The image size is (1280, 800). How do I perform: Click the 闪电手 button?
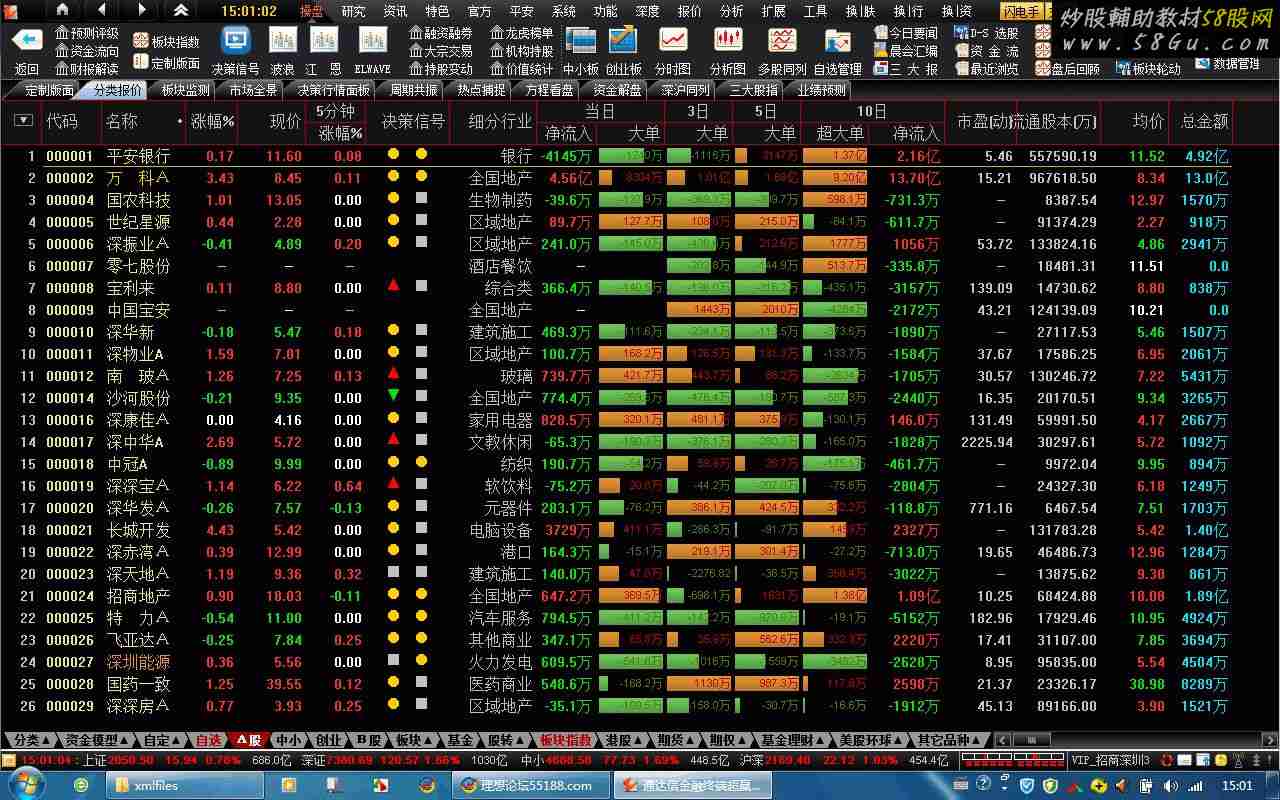pos(1022,12)
